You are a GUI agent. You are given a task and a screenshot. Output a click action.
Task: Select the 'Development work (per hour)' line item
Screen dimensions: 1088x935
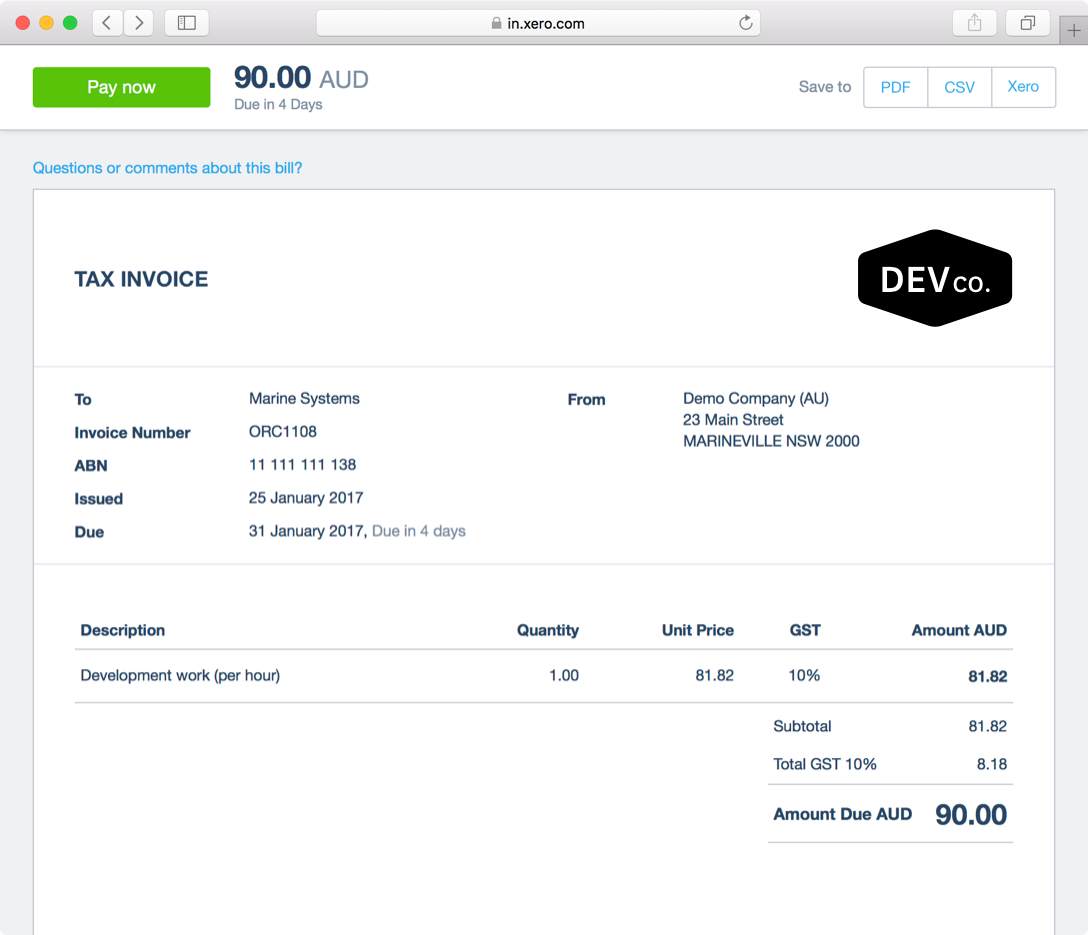click(x=180, y=675)
